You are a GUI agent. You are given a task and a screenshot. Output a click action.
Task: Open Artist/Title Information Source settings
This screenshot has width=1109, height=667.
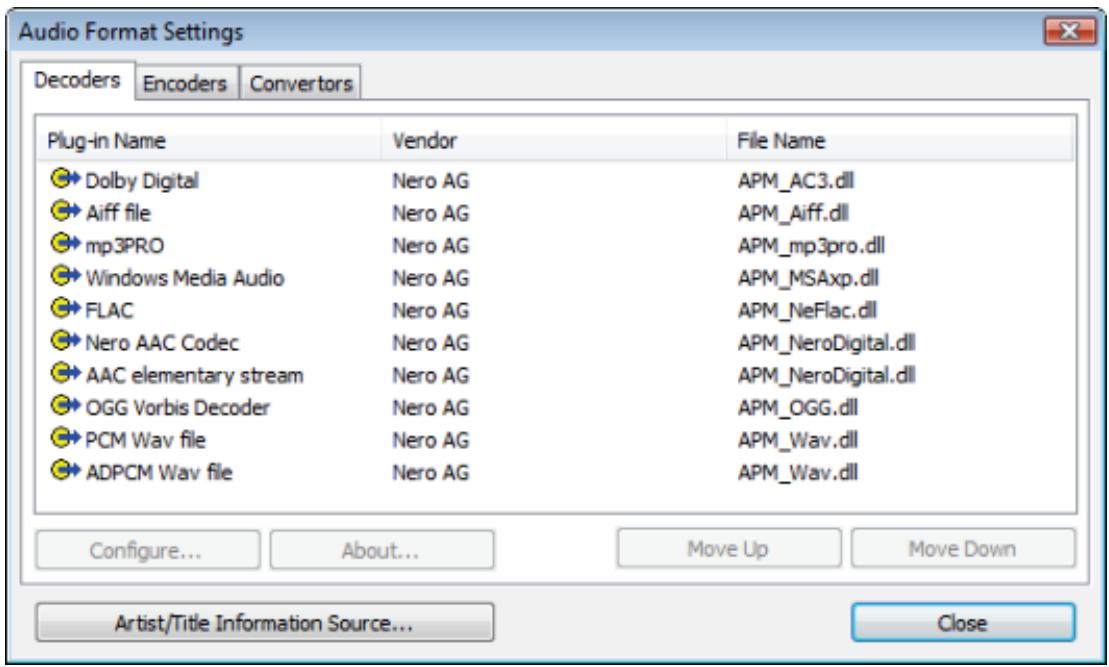[265, 623]
